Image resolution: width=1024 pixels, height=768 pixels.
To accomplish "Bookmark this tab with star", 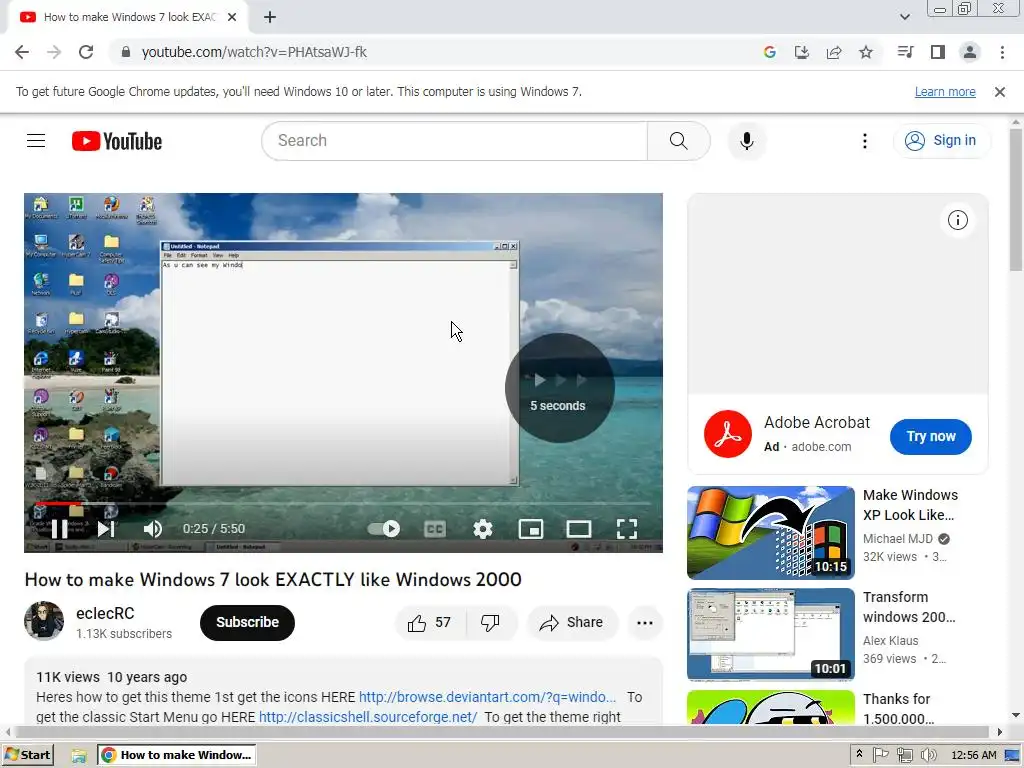I will pos(866,52).
